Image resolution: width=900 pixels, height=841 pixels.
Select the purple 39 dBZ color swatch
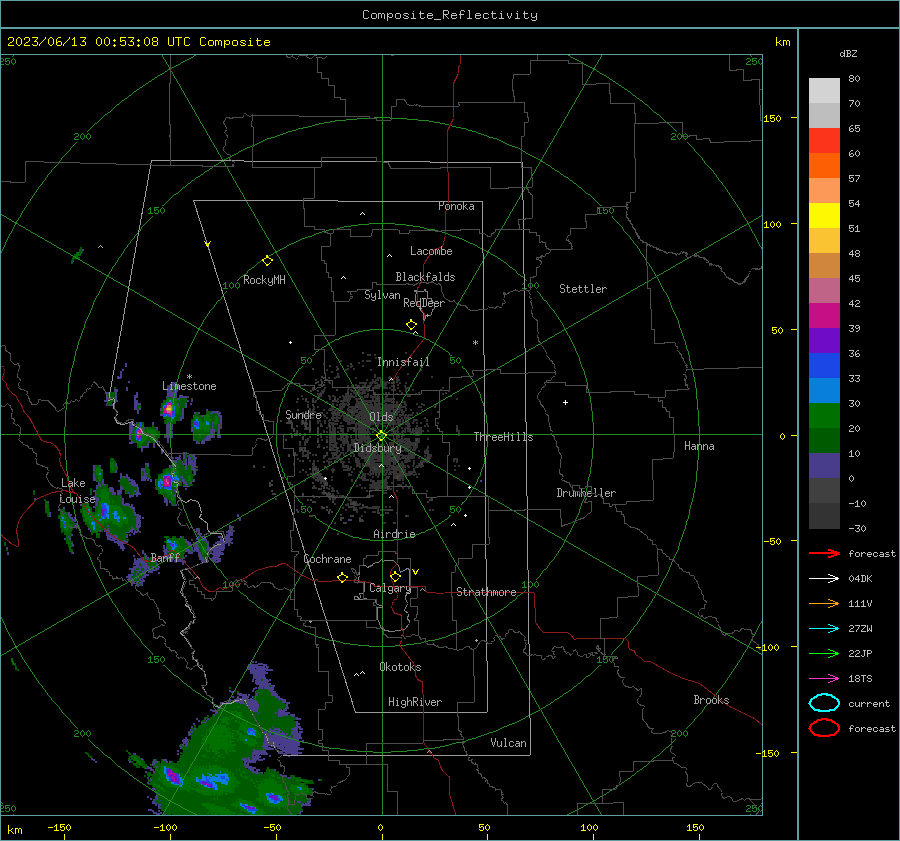824,340
